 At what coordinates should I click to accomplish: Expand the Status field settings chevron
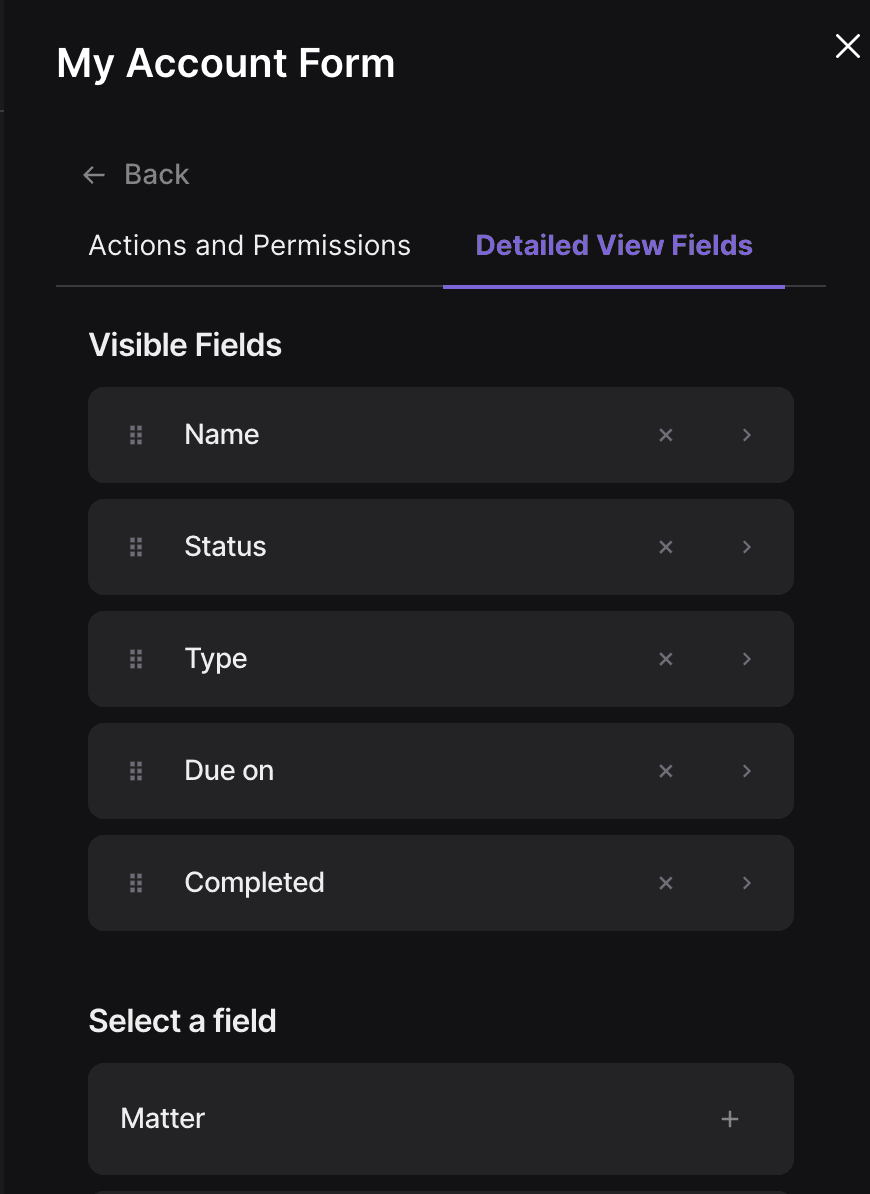(x=747, y=547)
